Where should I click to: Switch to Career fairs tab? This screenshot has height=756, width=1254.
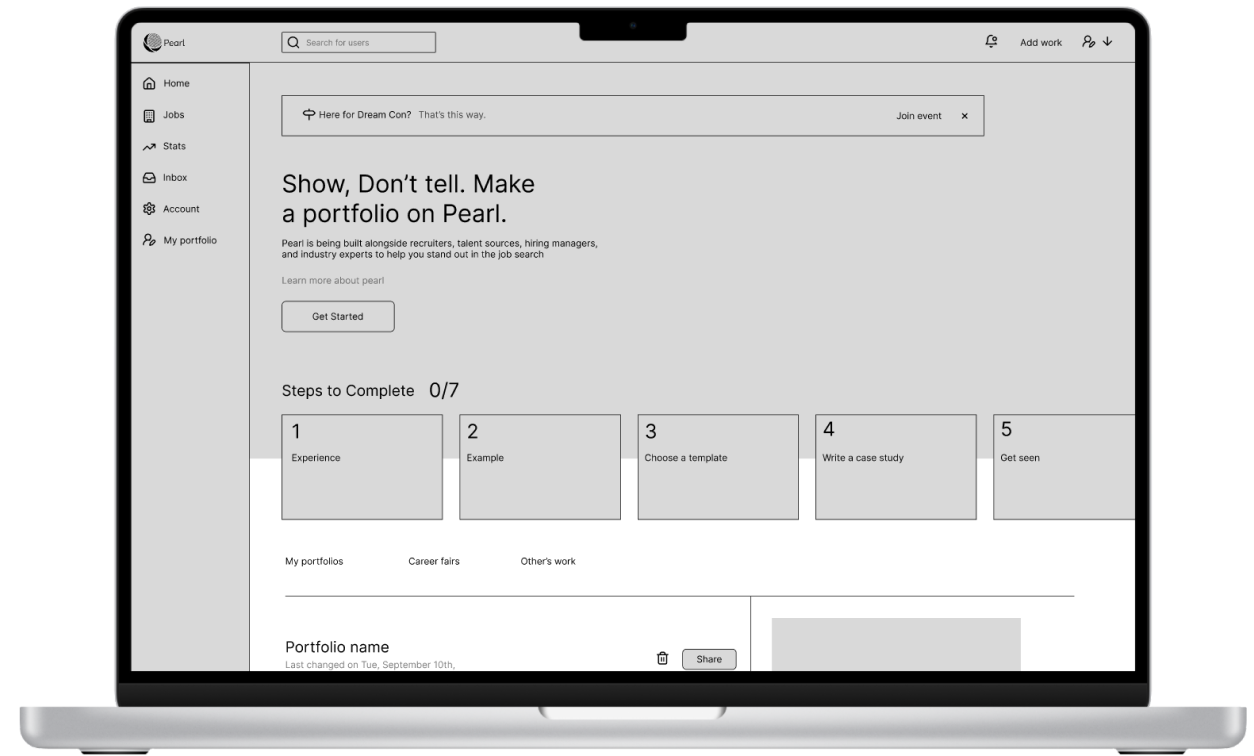[x=434, y=562]
